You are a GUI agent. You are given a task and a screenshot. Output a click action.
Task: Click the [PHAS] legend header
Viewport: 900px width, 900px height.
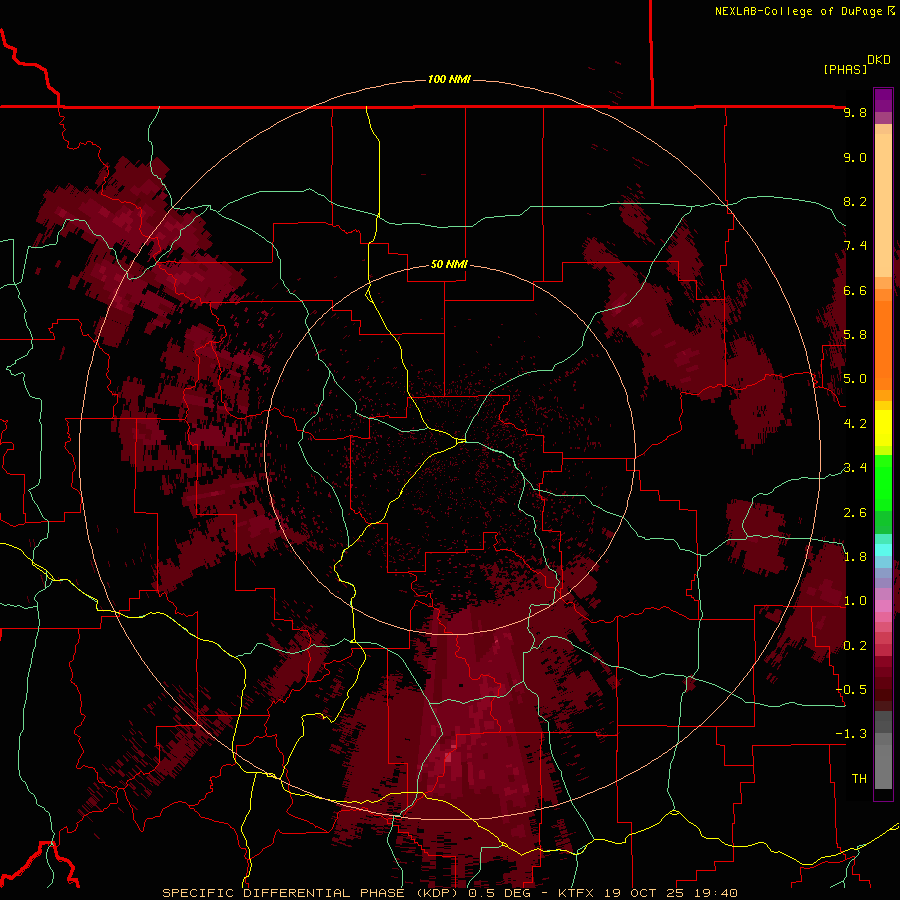[845, 69]
